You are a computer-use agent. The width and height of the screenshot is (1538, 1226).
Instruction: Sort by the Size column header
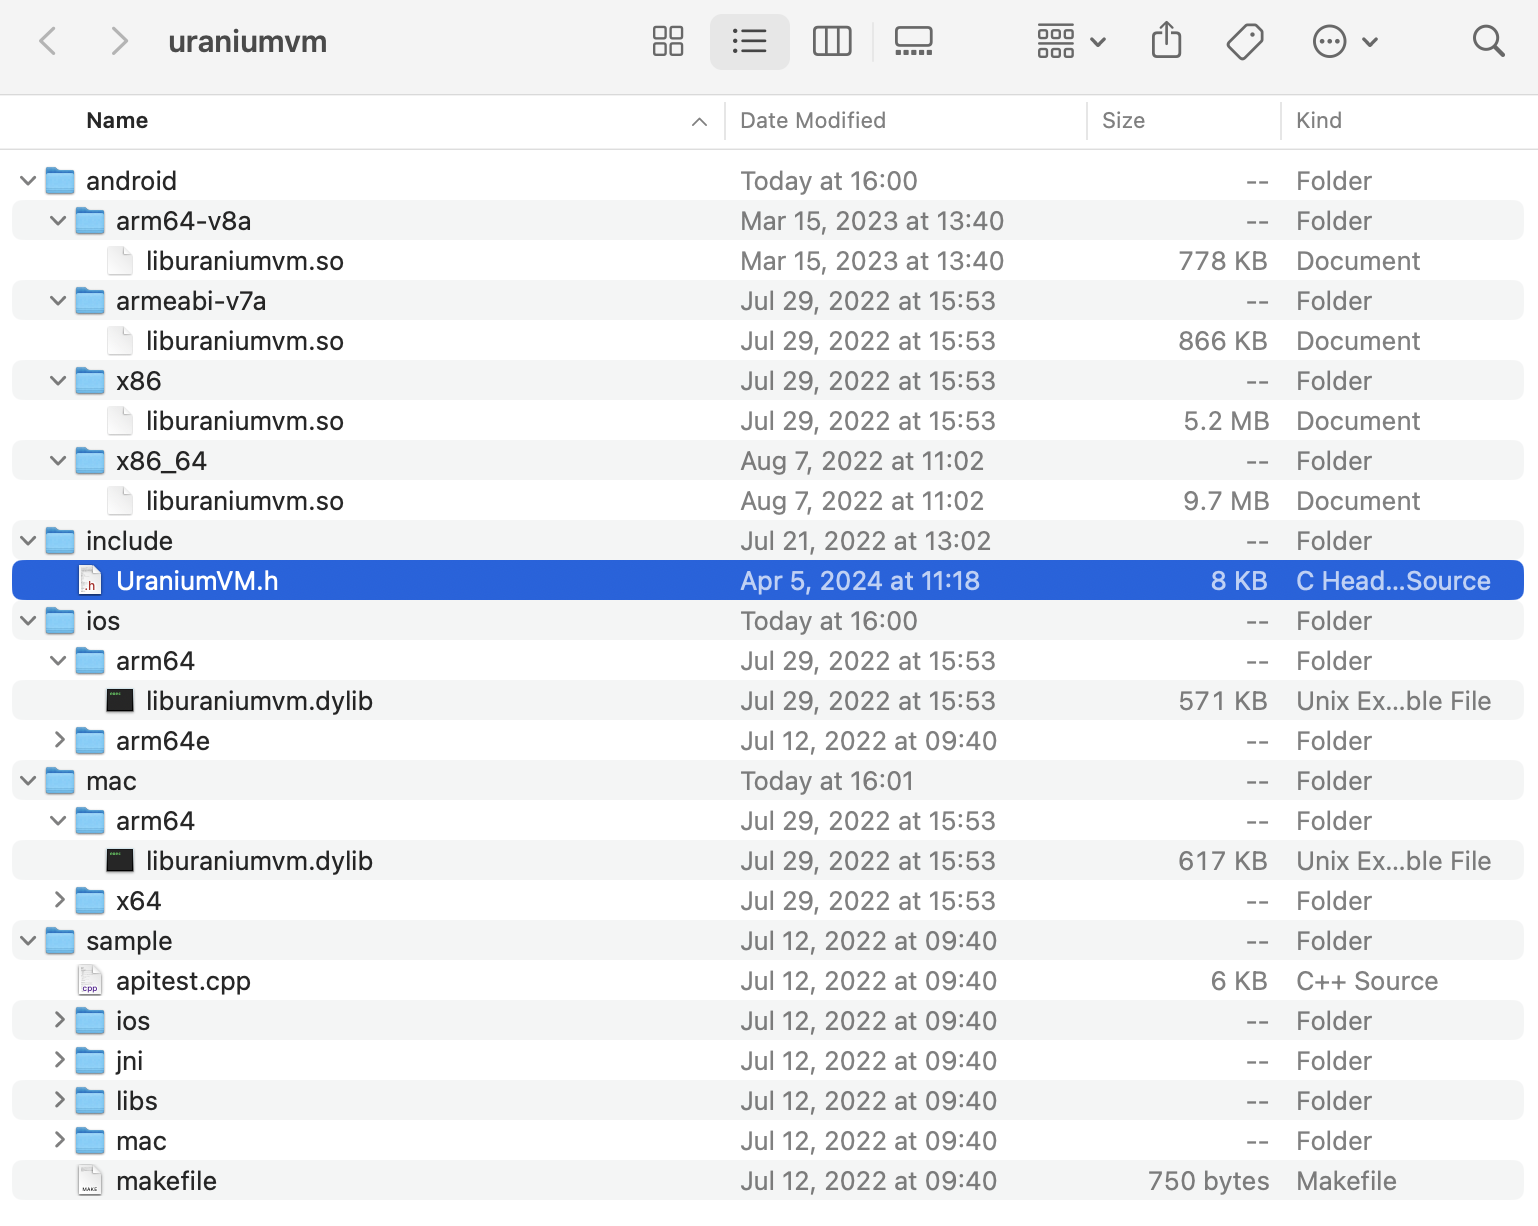[1123, 120]
